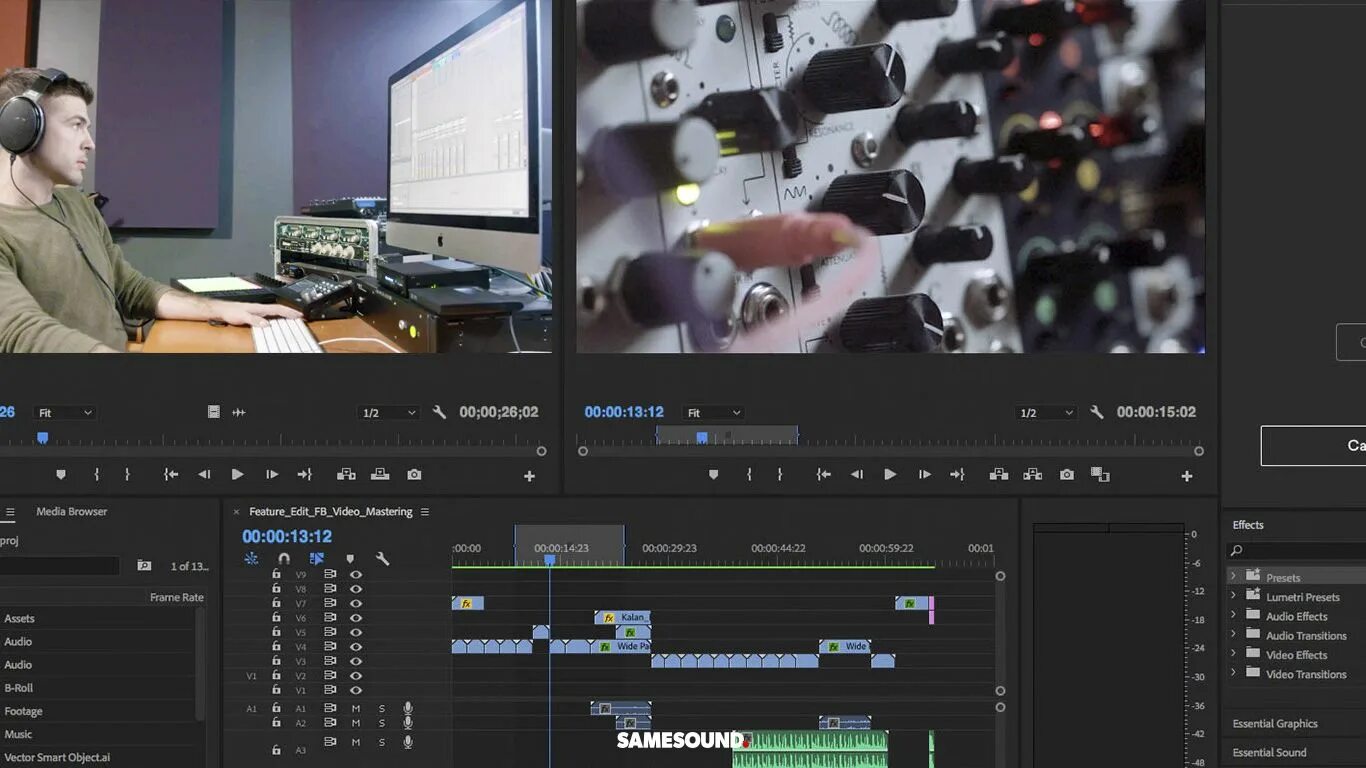The width and height of the screenshot is (1366, 768).
Task: Expand Lumetri Presets folder
Action: coord(1233,596)
